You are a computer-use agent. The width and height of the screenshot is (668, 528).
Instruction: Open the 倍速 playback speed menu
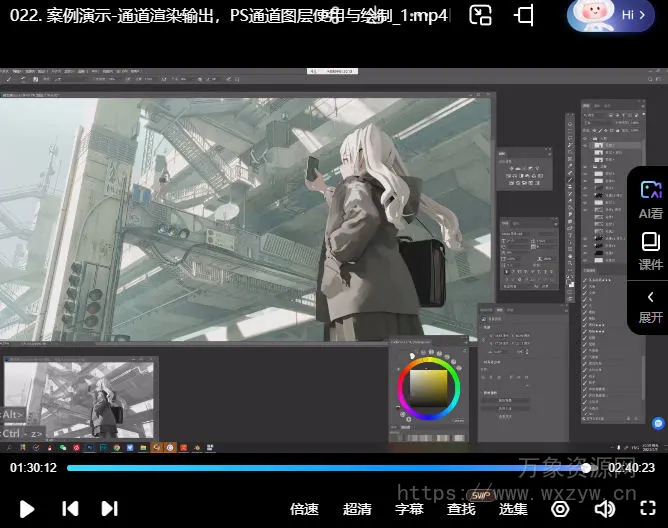(304, 509)
